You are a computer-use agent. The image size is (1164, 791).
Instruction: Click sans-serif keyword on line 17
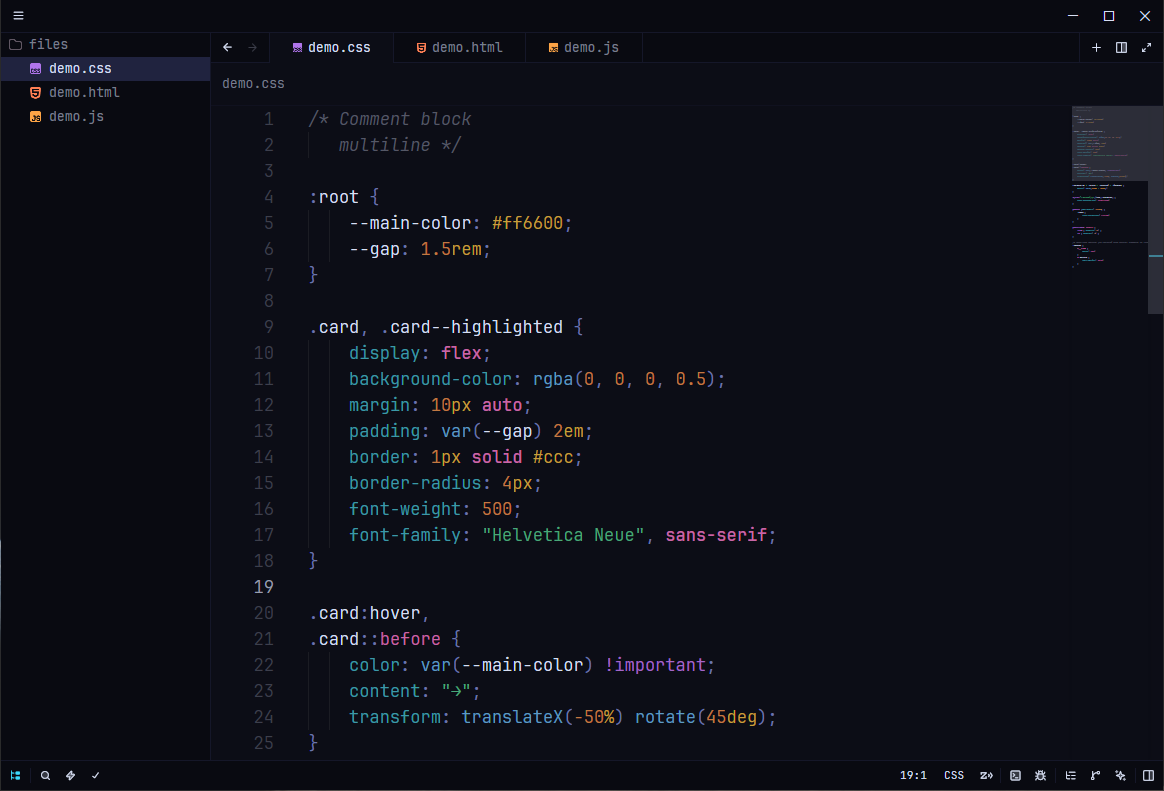point(716,535)
